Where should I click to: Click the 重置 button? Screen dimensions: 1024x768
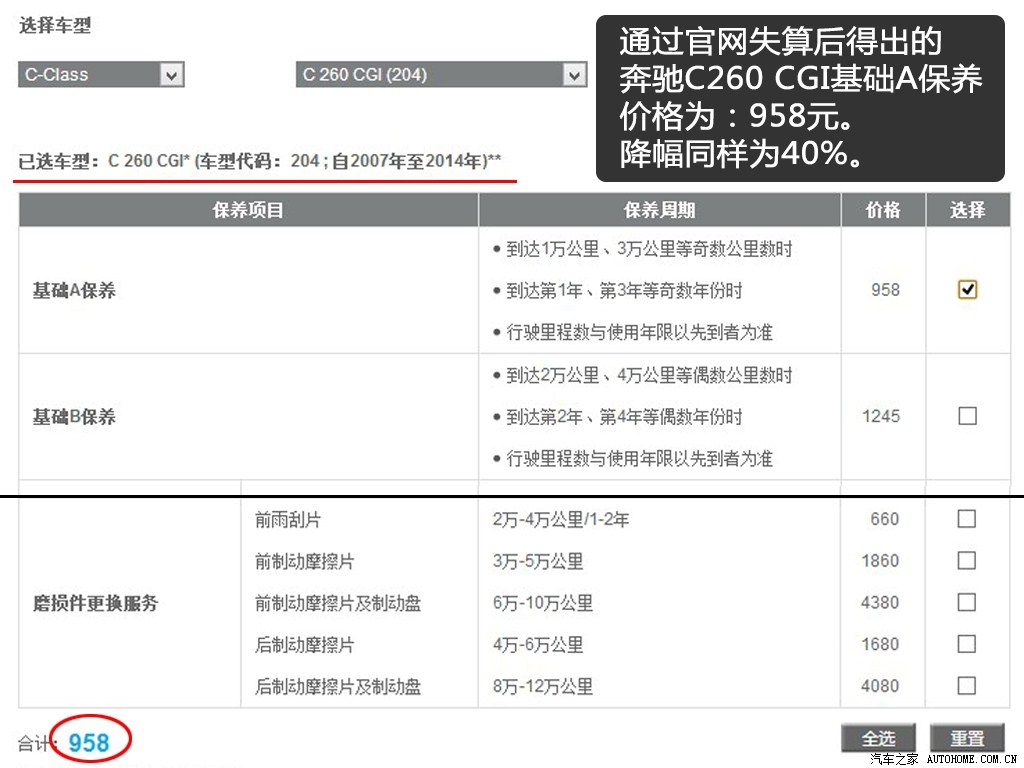[967, 739]
